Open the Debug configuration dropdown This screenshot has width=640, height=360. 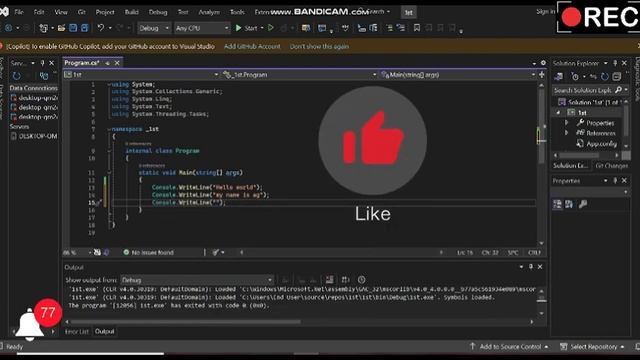[154, 28]
